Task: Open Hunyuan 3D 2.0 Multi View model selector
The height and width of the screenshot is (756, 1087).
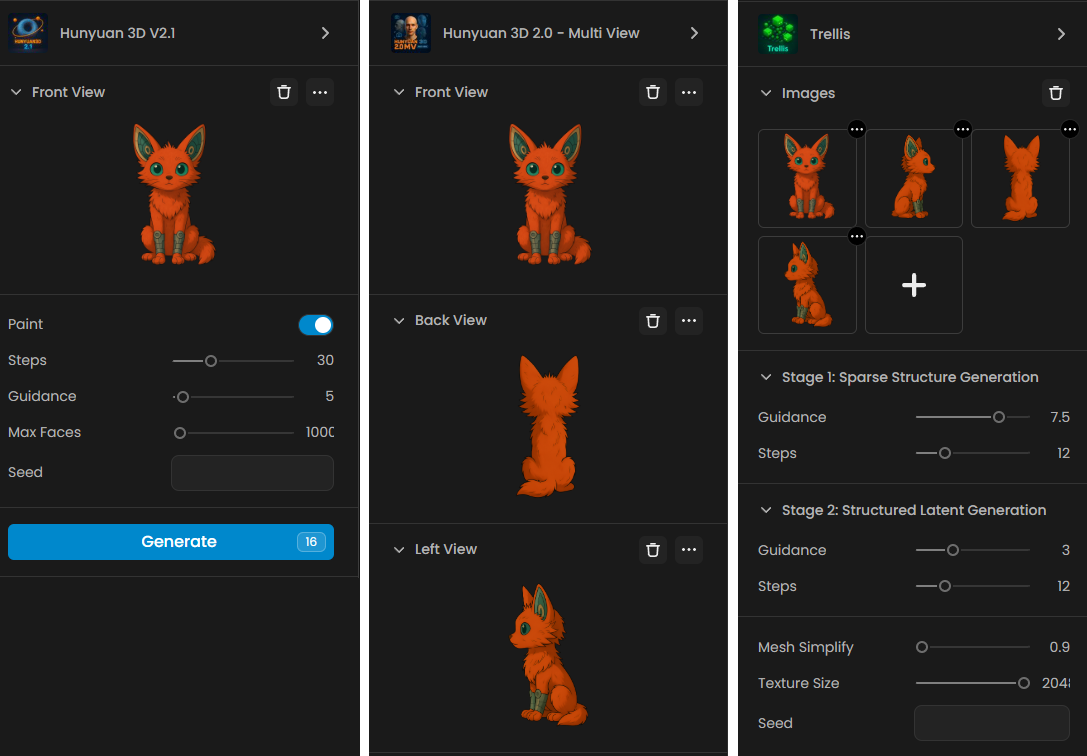Action: click(694, 33)
